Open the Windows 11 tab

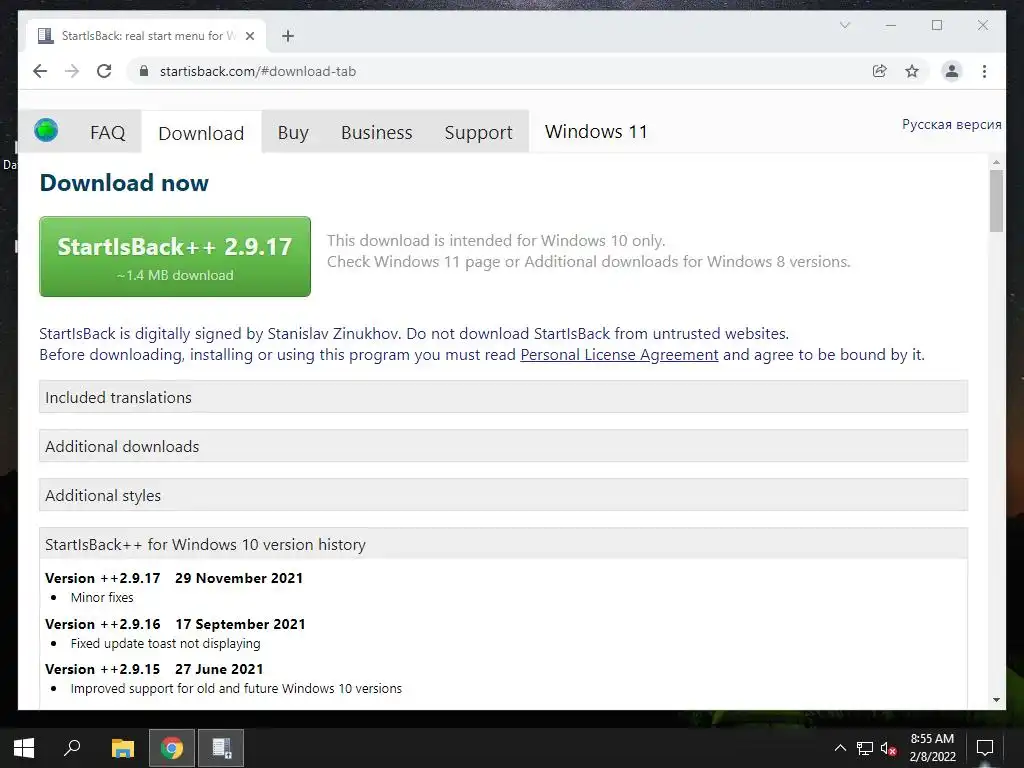coord(596,132)
